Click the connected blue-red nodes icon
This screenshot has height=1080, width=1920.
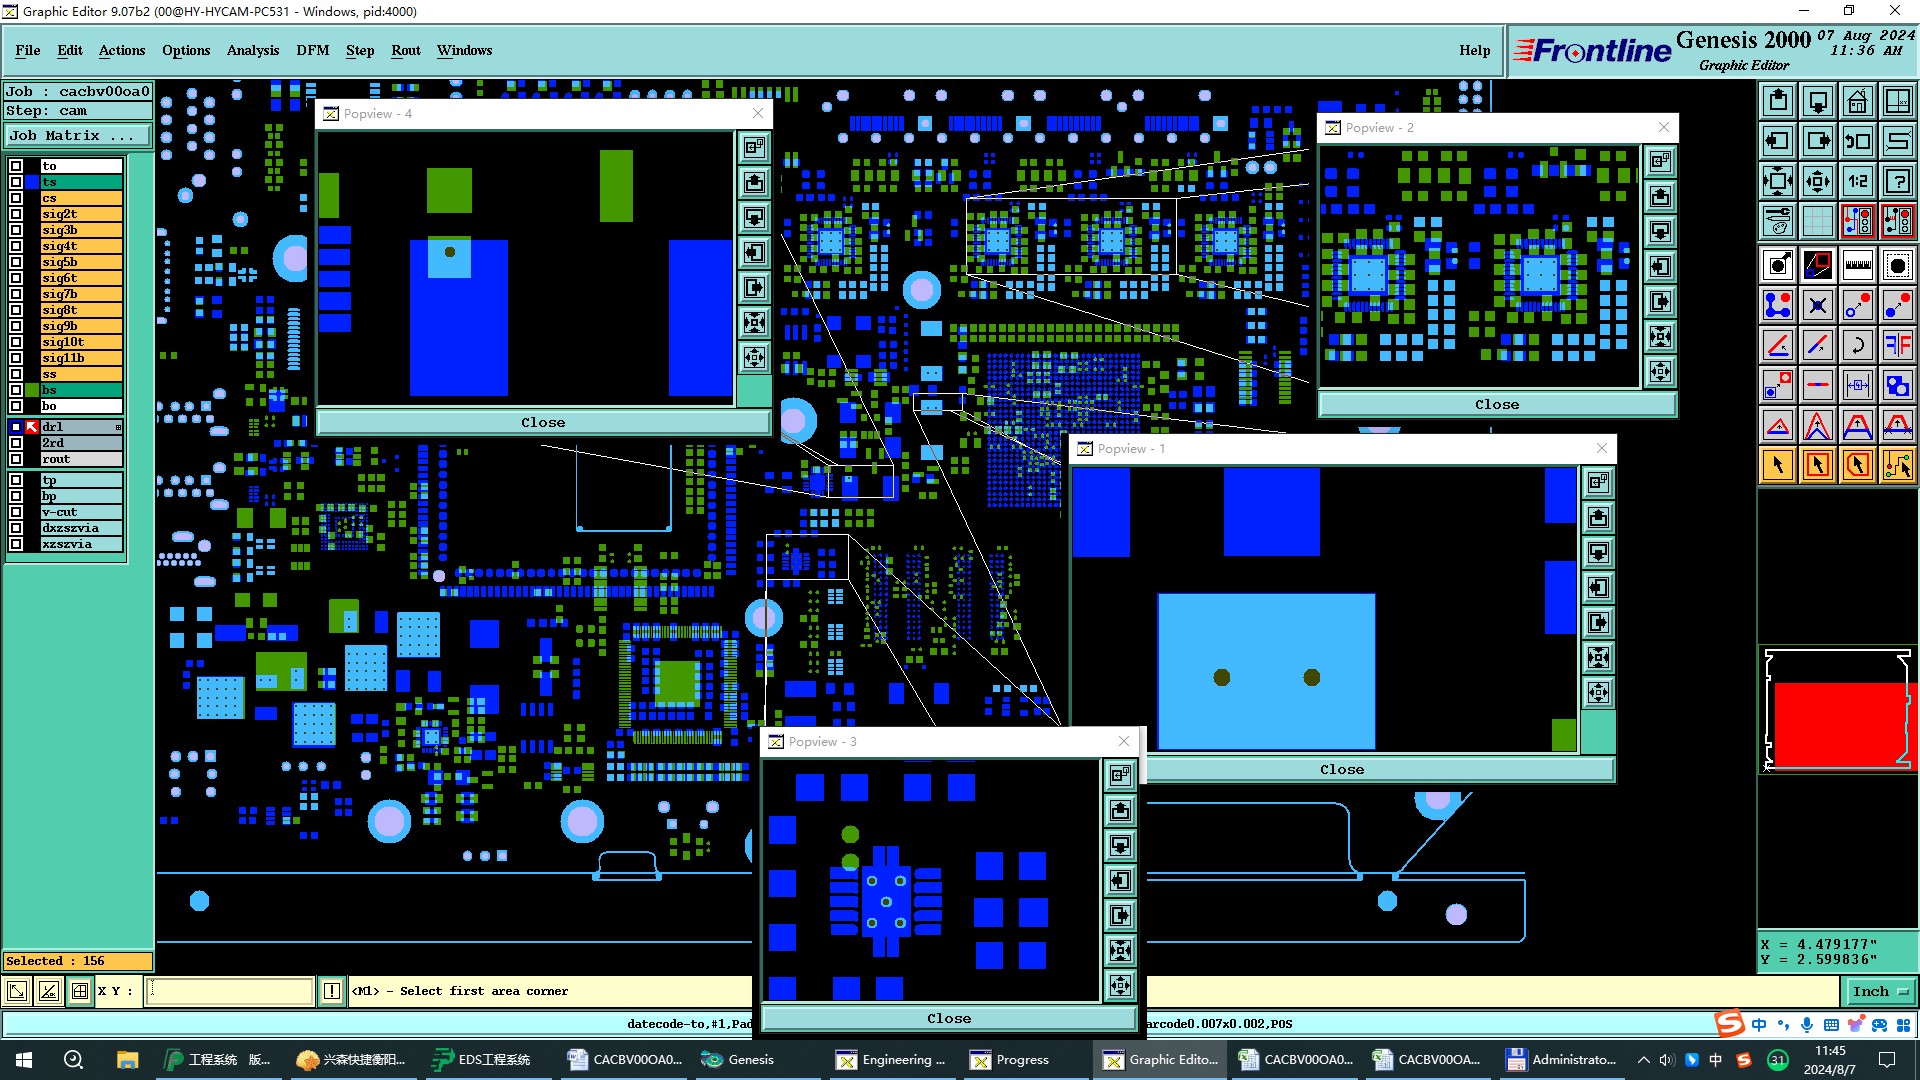(1778, 305)
